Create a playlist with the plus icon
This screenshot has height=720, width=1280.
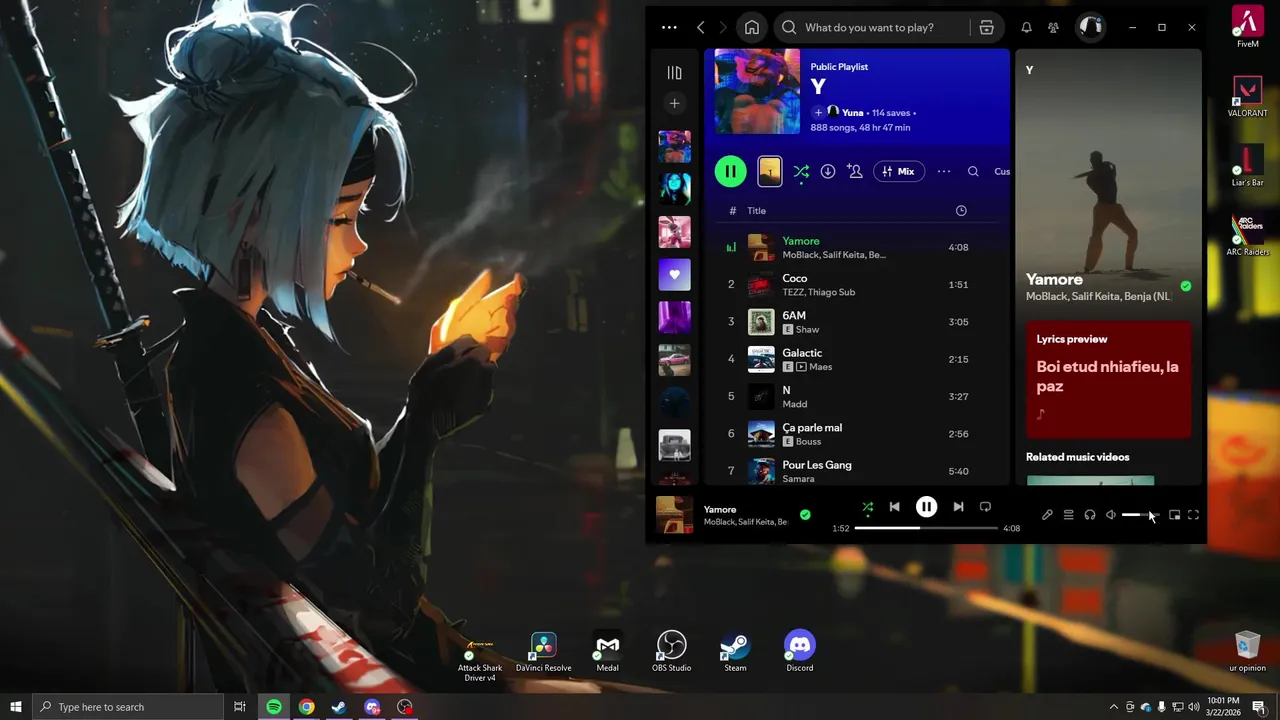(x=674, y=103)
